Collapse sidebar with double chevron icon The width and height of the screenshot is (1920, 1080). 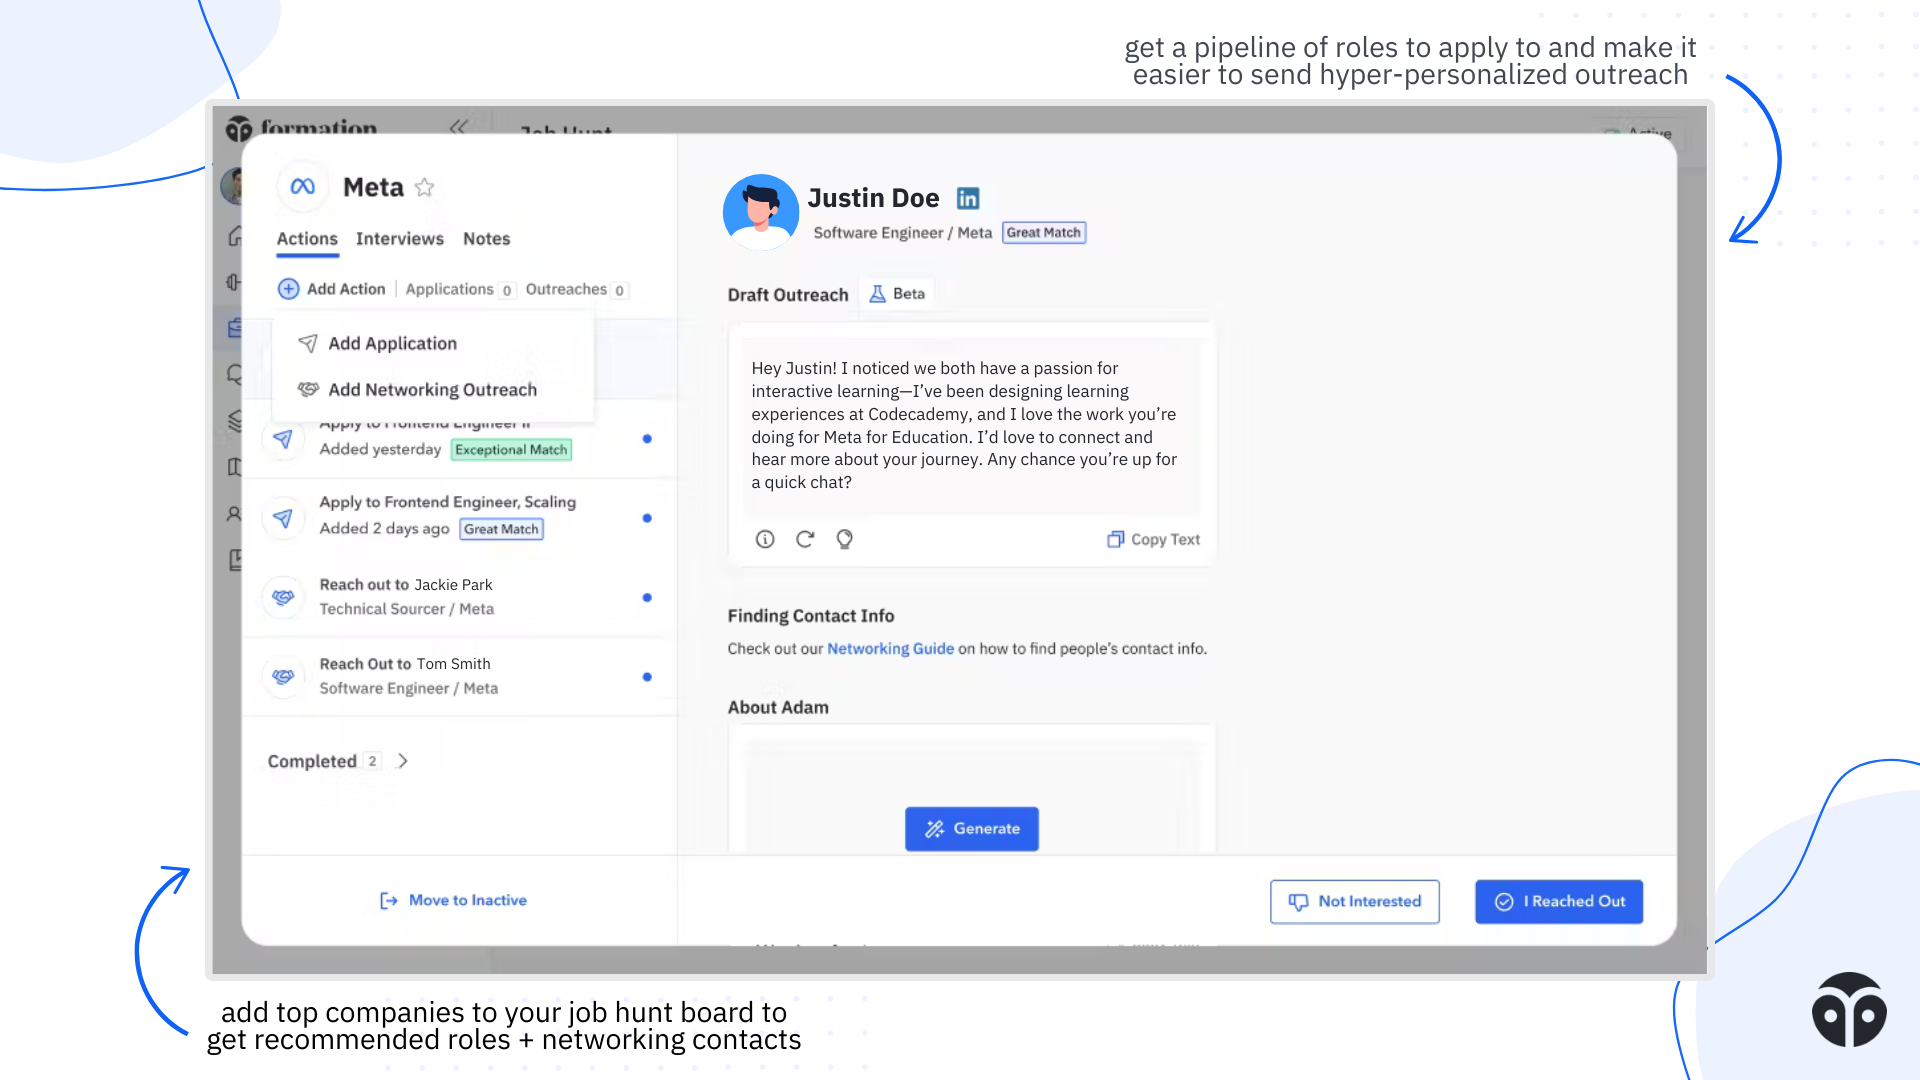(459, 127)
